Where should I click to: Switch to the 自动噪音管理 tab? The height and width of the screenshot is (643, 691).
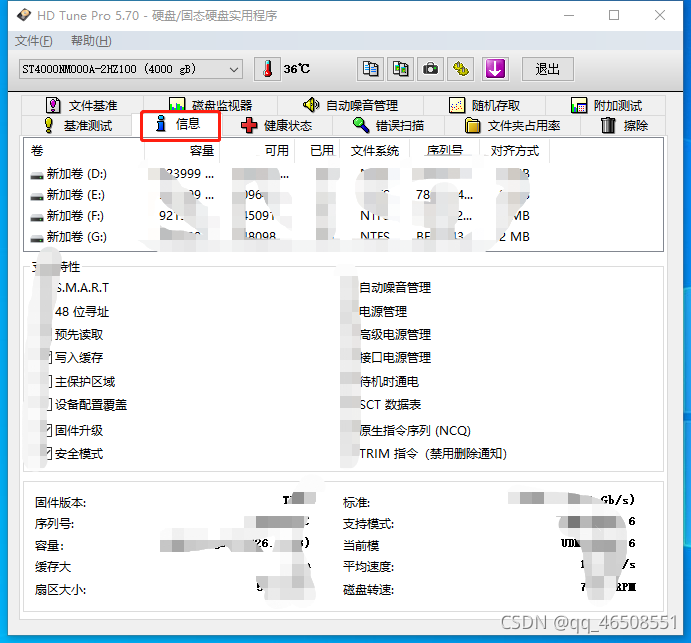tap(350, 105)
